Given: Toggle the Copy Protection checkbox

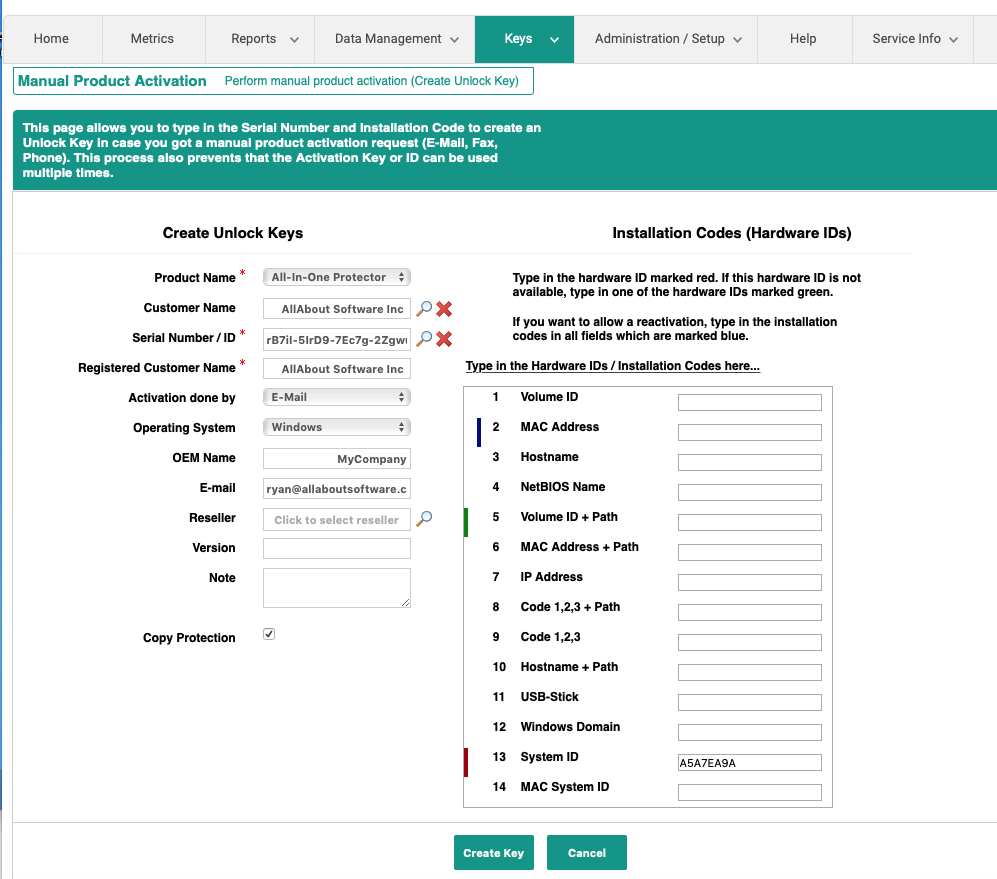Looking at the screenshot, I should 269,634.
